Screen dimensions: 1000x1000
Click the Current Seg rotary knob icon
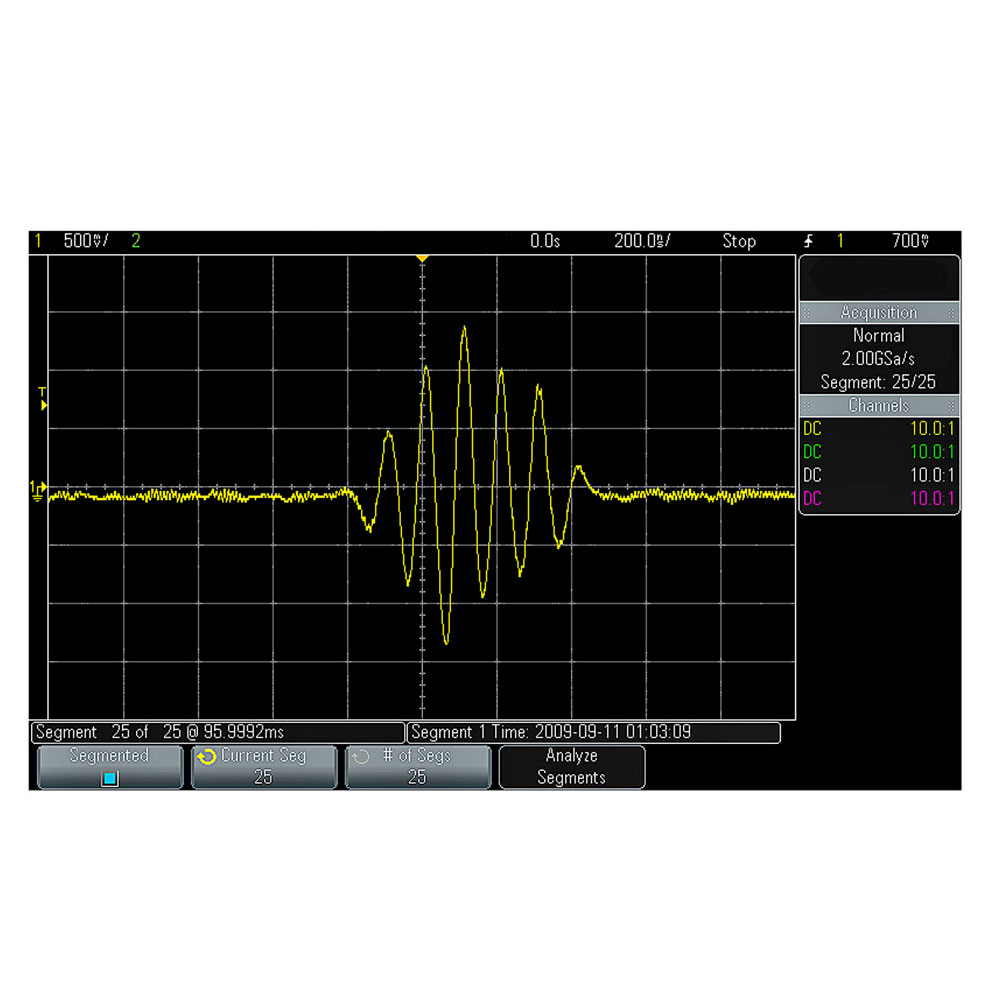pyautogui.click(x=207, y=756)
